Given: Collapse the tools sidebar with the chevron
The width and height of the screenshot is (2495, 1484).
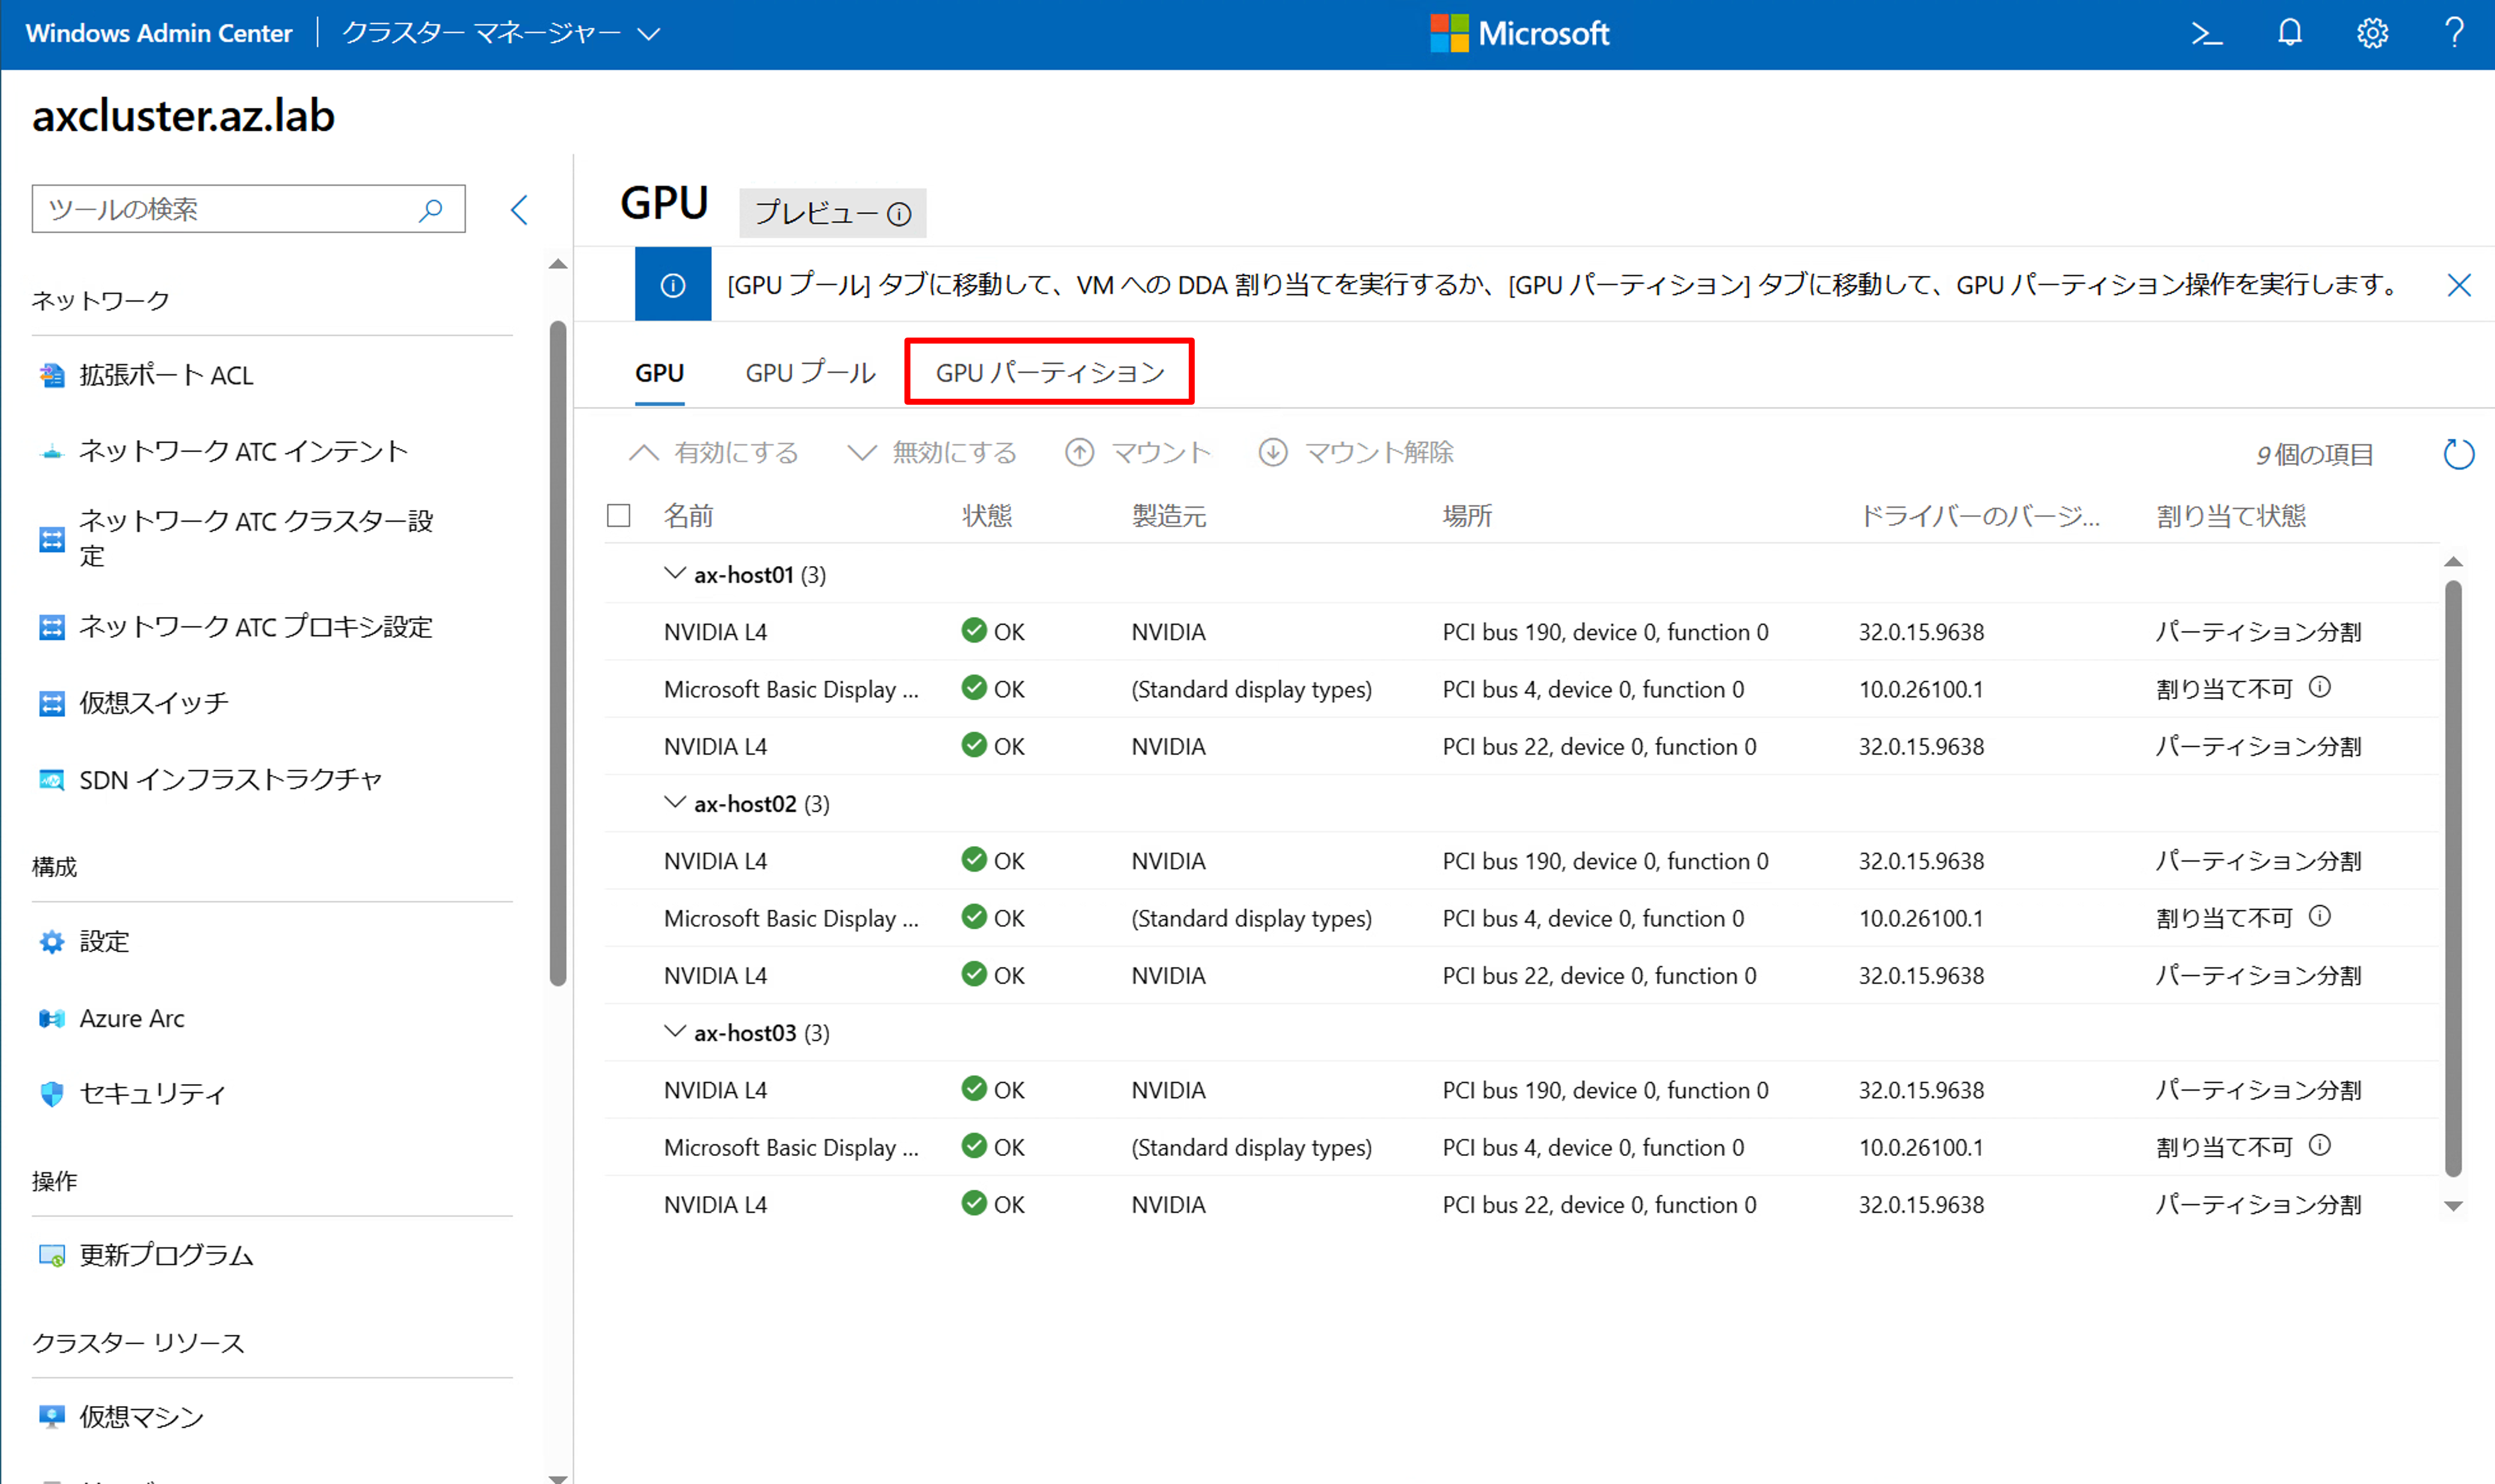Looking at the screenshot, I should tap(519, 210).
